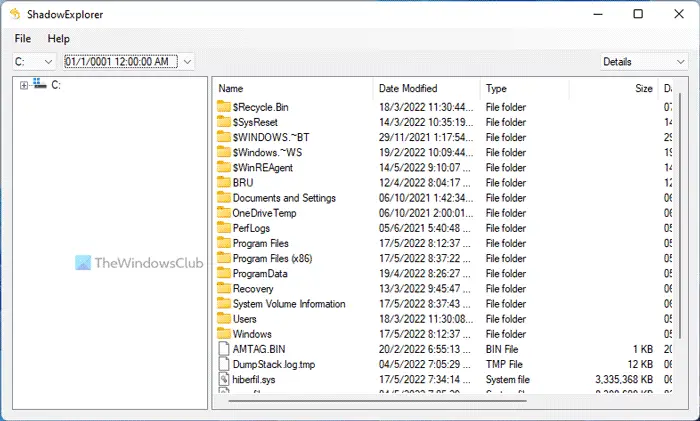Maximize the ShadowExplorer window
The width and height of the screenshot is (700, 421).
[638, 14]
